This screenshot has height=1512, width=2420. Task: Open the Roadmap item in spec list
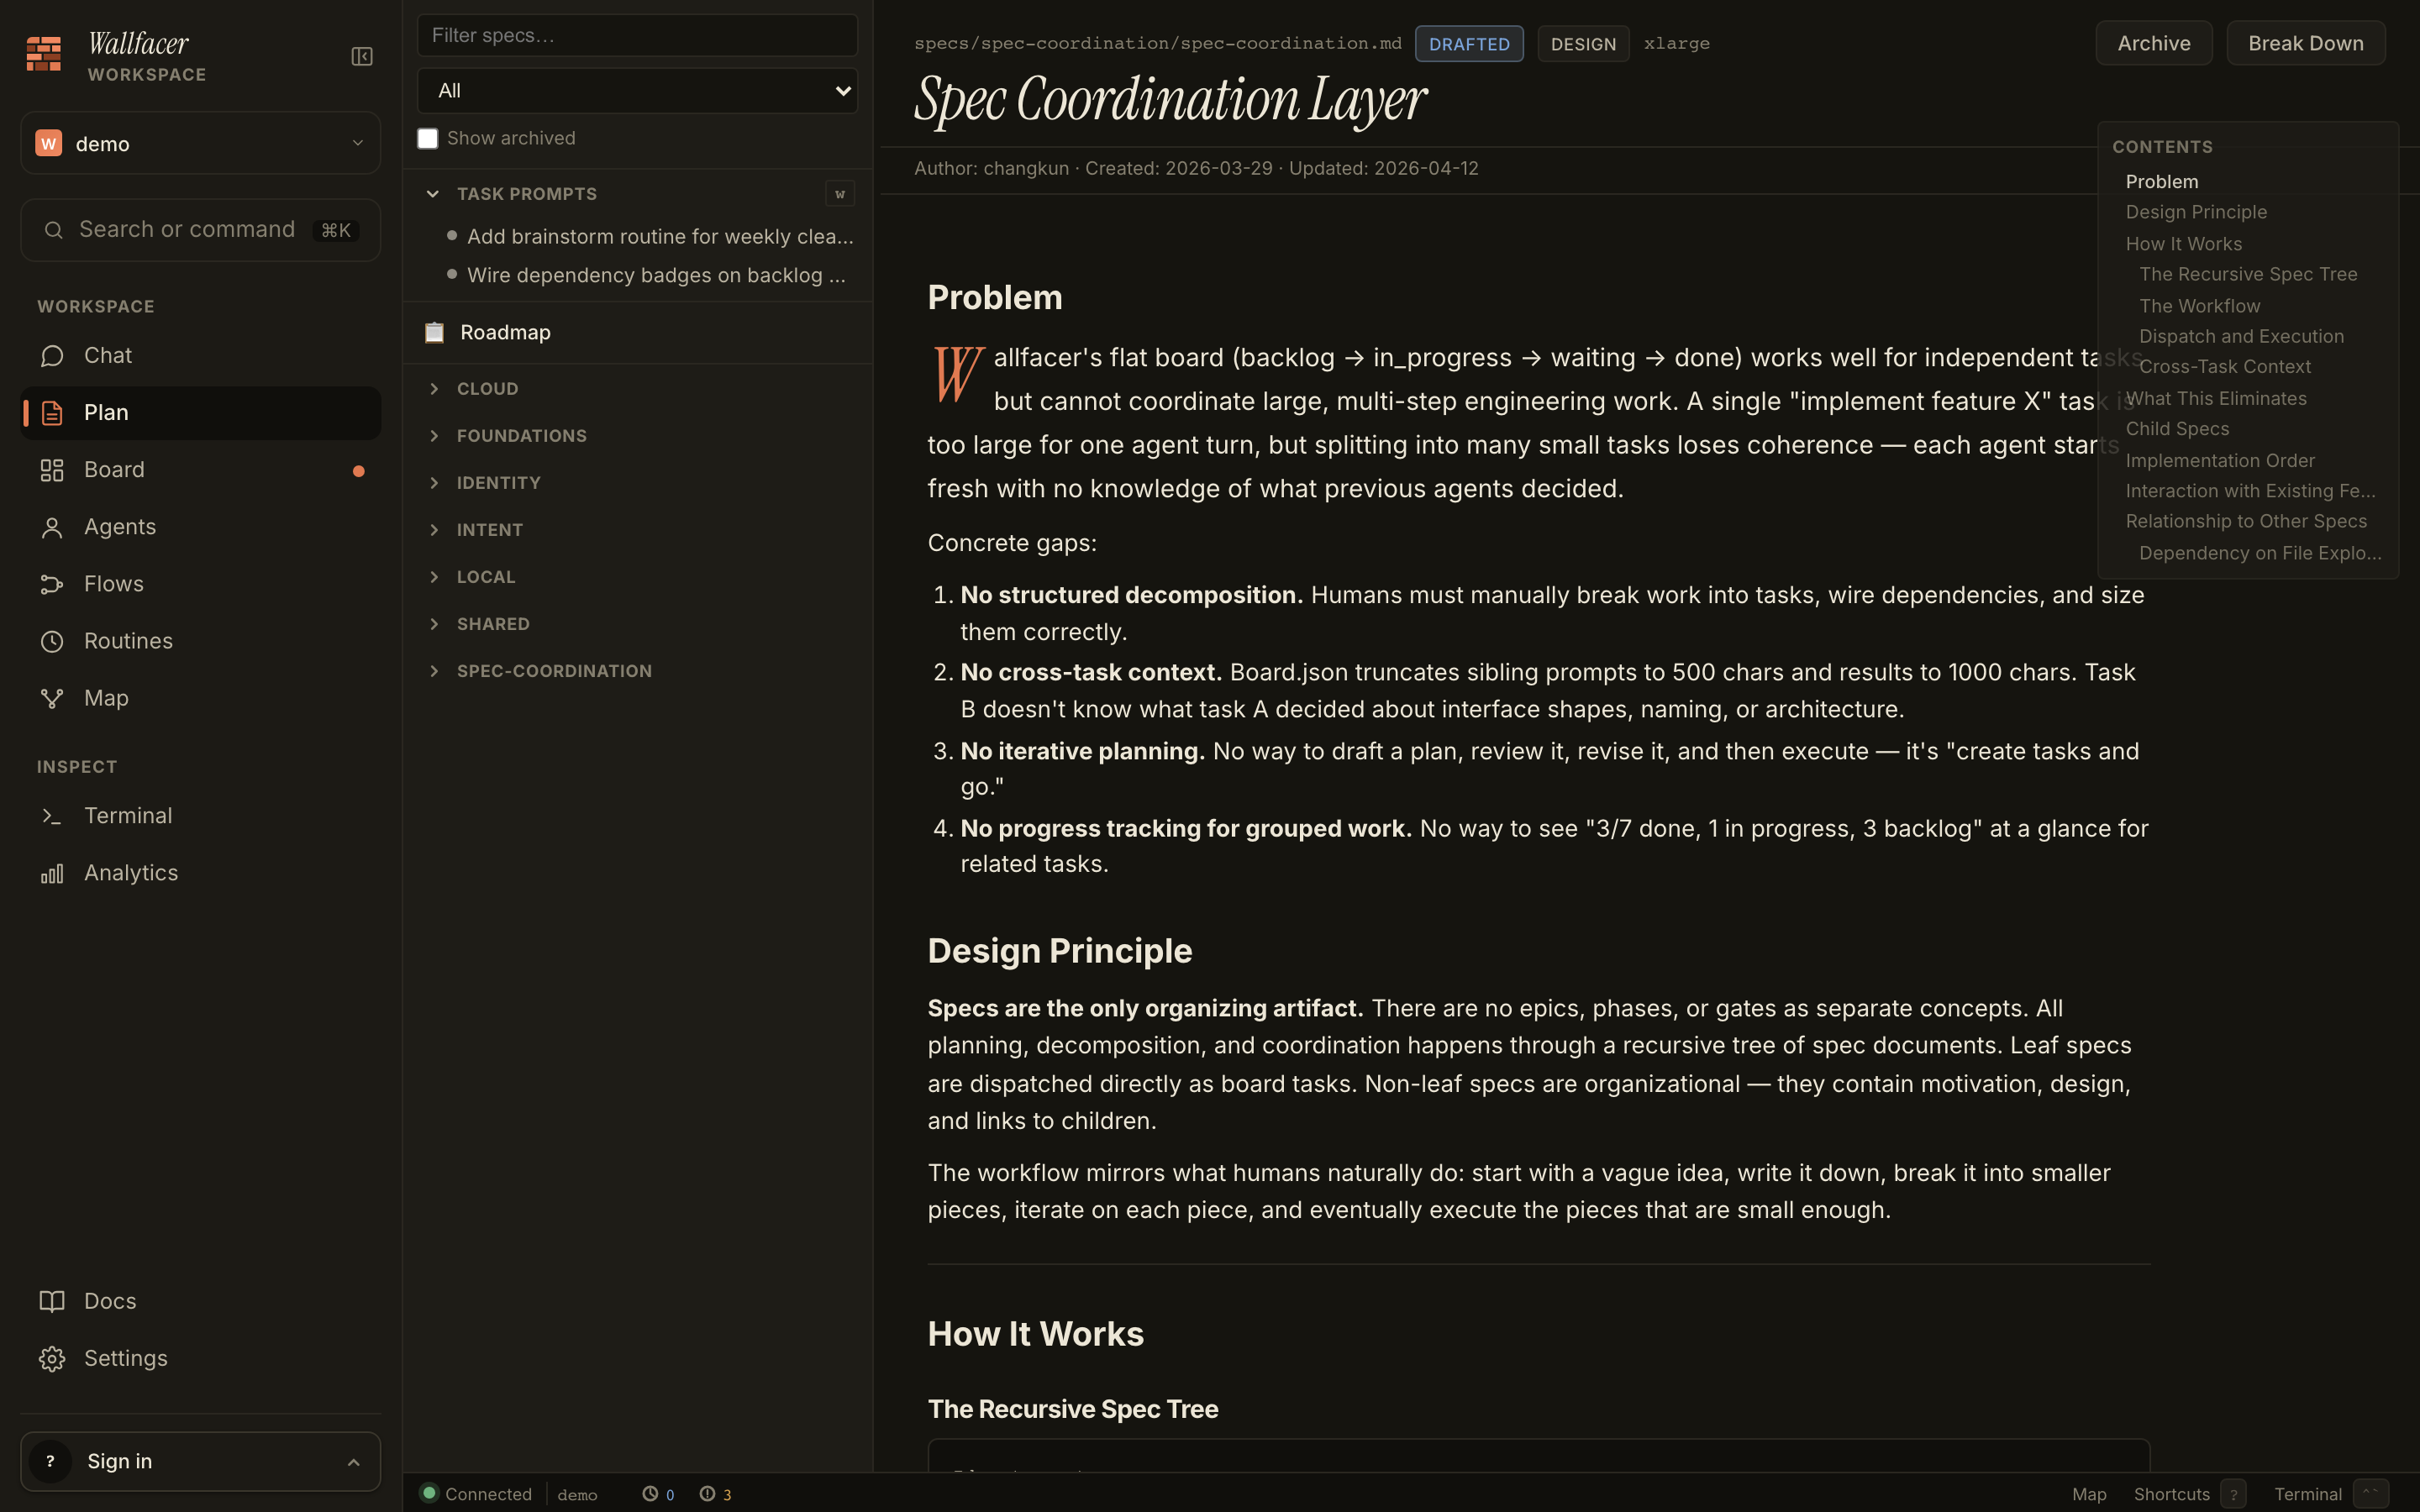click(x=637, y=332)
